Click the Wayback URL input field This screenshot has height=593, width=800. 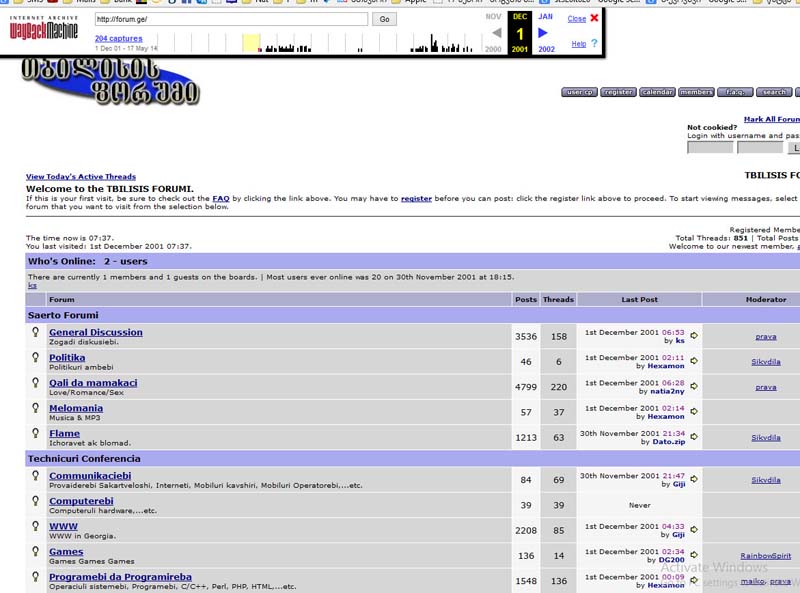[231, 19]
